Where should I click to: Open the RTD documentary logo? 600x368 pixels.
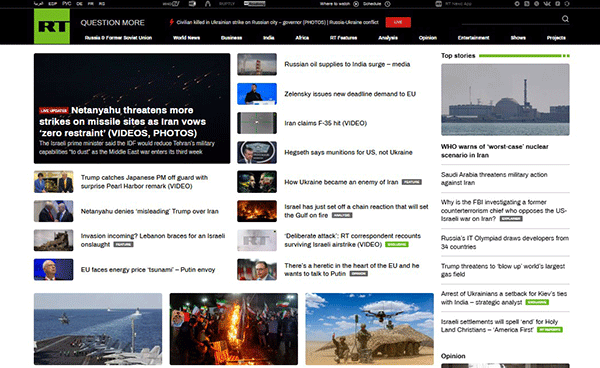click(x=192, y=4)
